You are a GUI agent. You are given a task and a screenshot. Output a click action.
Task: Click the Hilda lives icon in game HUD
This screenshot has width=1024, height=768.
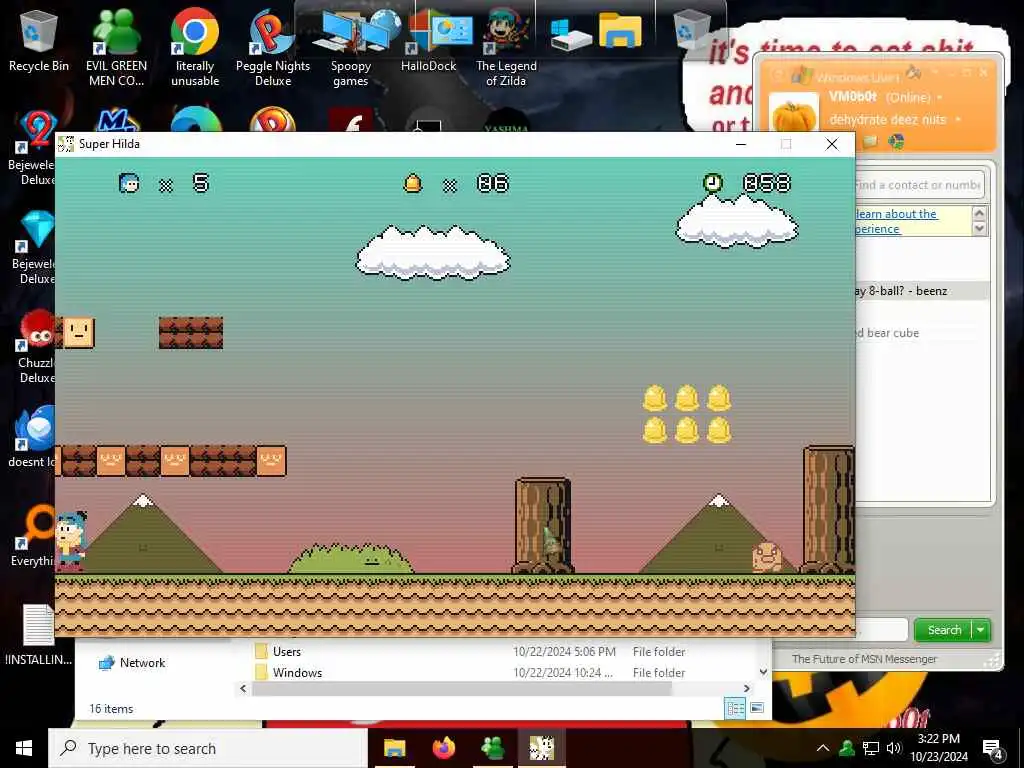pyautogui.click(x=129, y=184)
